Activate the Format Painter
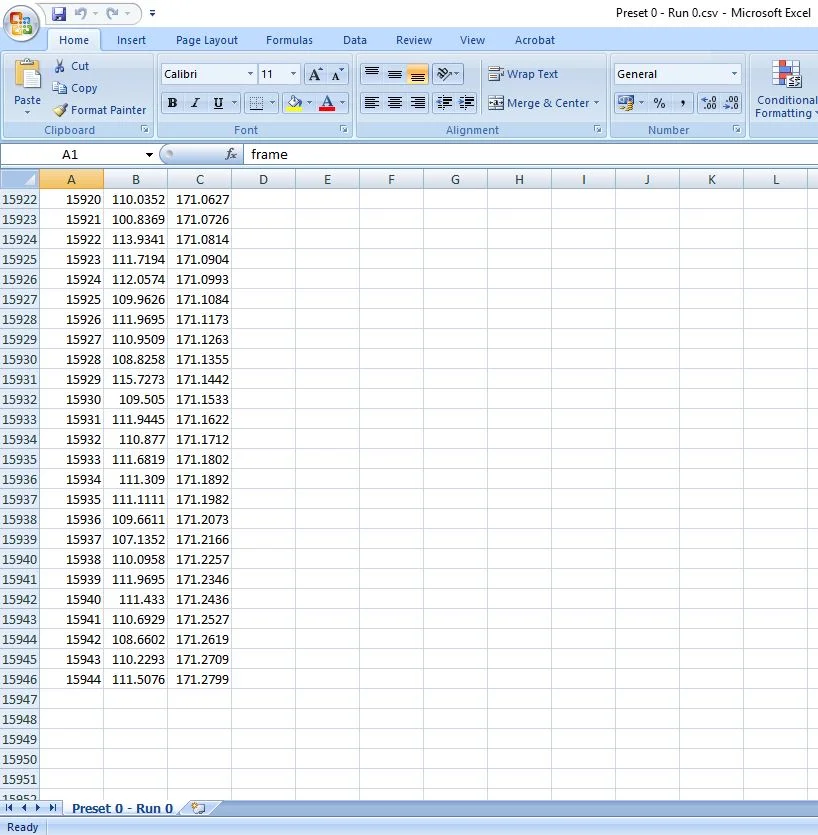This screenshot has height=835, width=818. point(100,110)
